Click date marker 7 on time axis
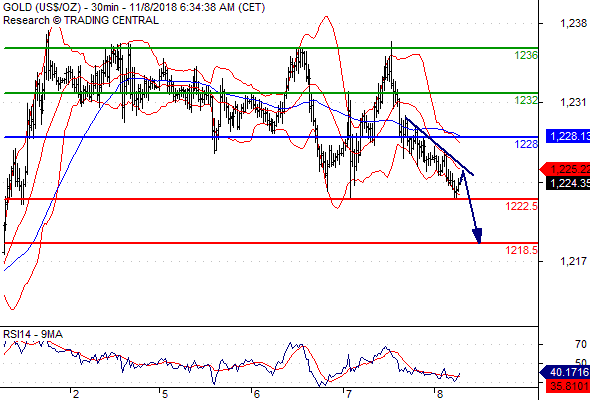Image resolution: width=590 pixels, height=400 pixels. pos(348,394)
